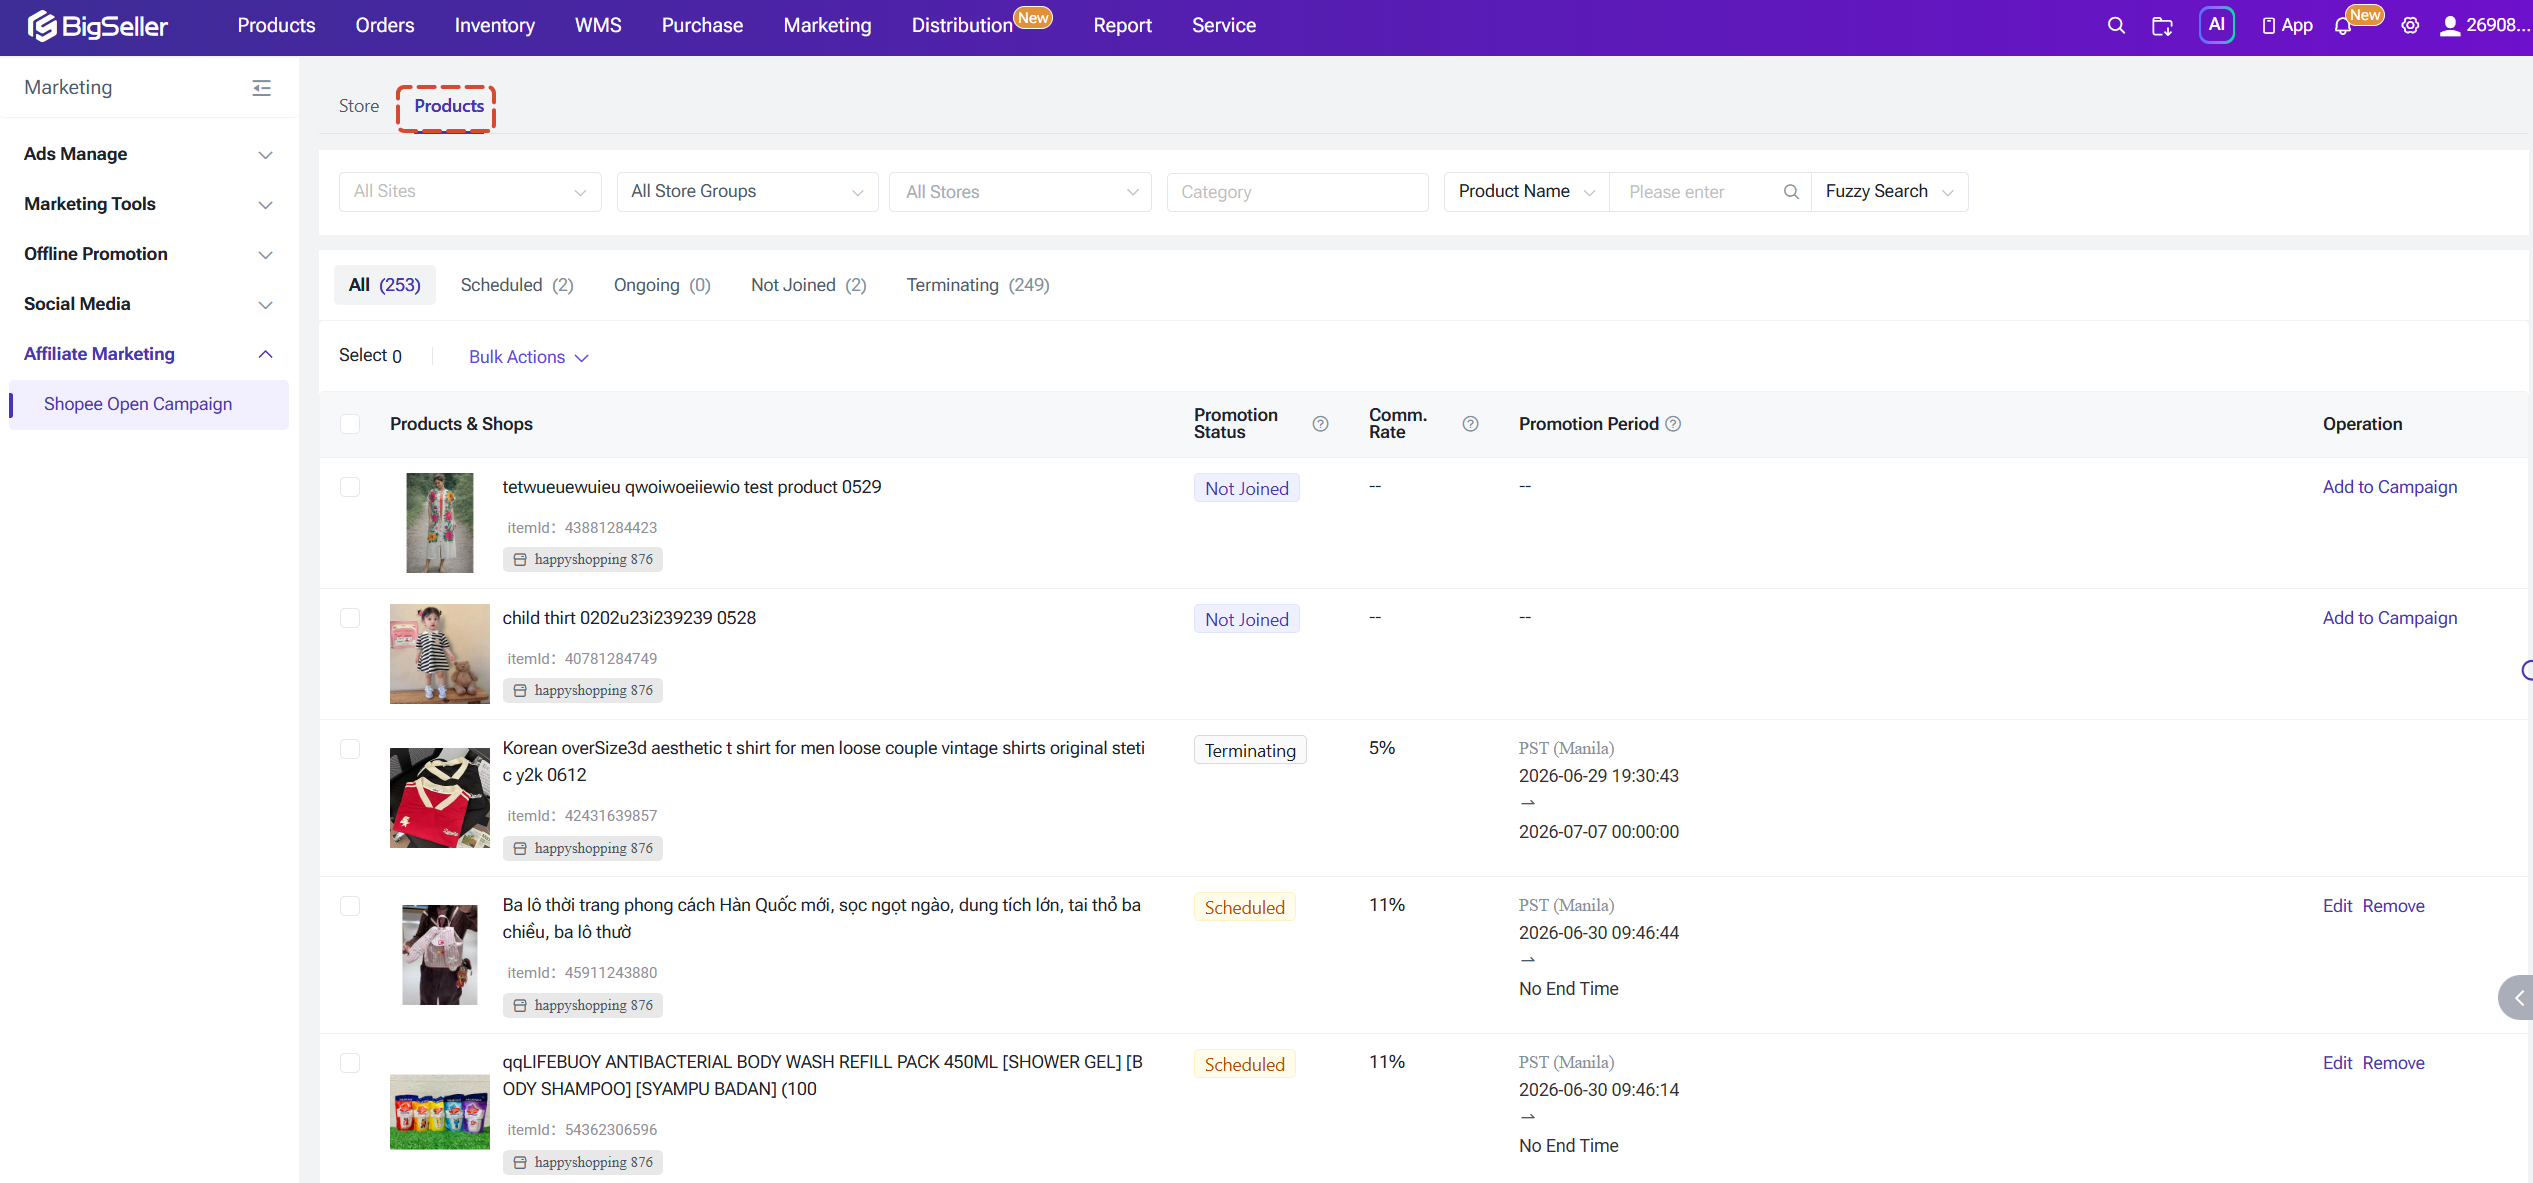Image resolution: width=2533 pixels, height=1183 pixels.
Task: Tick checkbox for child thirt product
Action: pyautogui.click(x=350, y=618)
